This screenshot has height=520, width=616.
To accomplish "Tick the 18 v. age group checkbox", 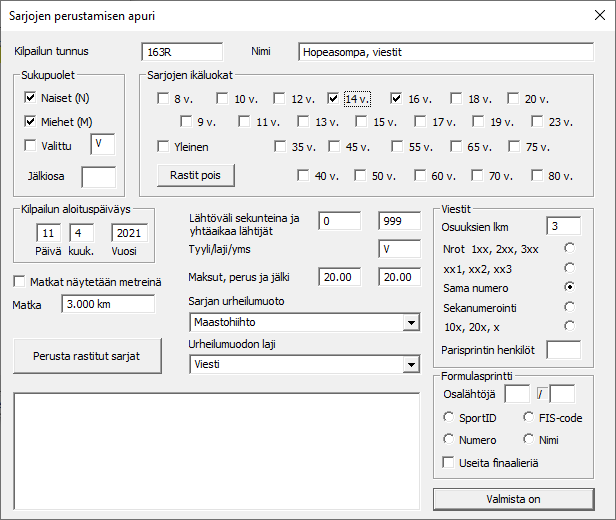I will pyautogui.click(x=456, y=98).
